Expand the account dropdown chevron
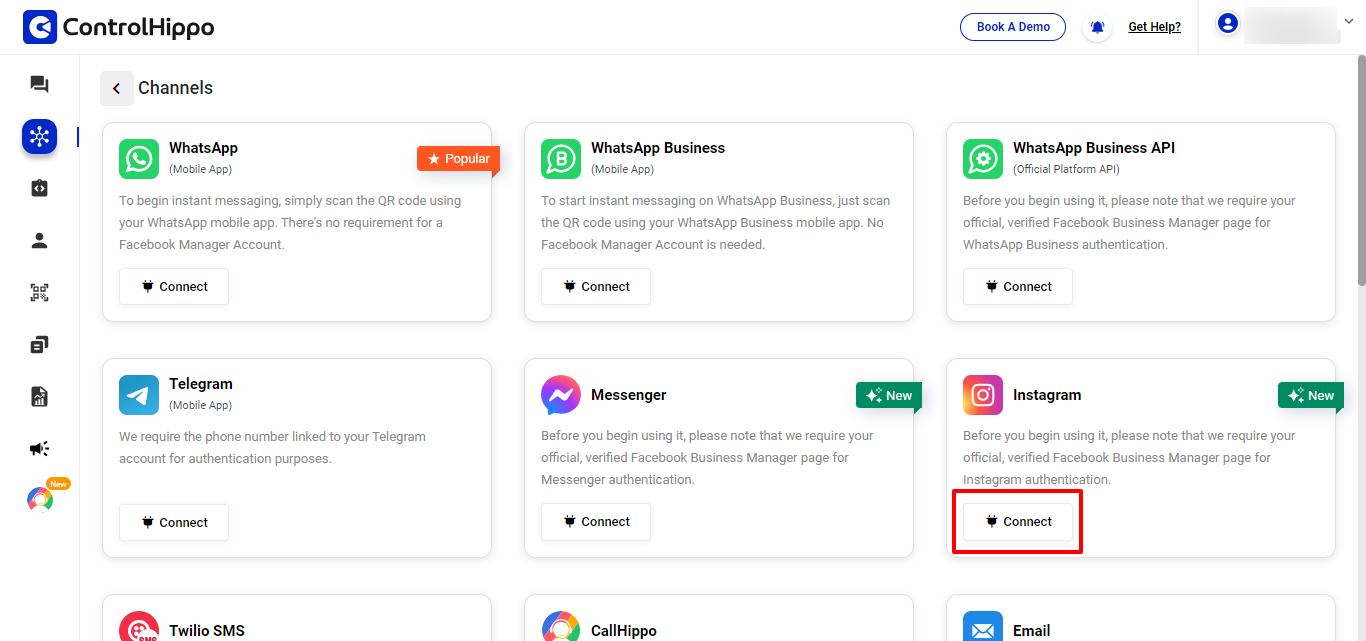Viewport: 1366px width, 641px height. [1350, 22]
